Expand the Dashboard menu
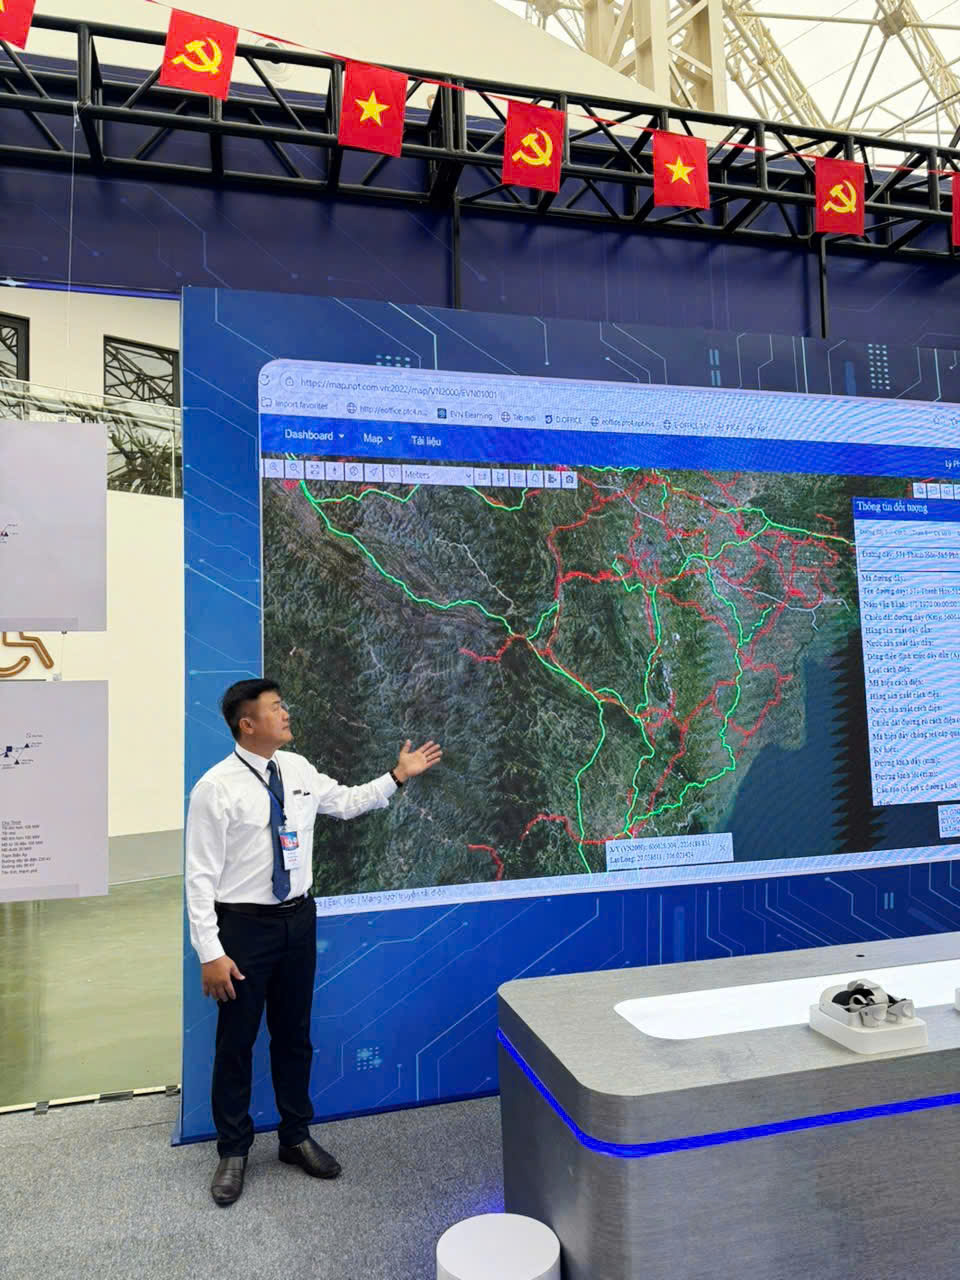960x1280 pixels. coord(313,435)
